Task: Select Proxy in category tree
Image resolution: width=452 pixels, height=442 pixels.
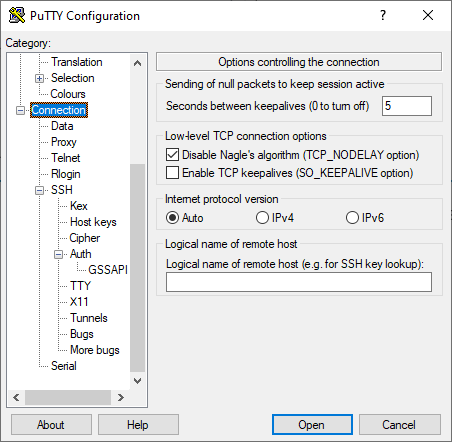Action: pos(64,142)
